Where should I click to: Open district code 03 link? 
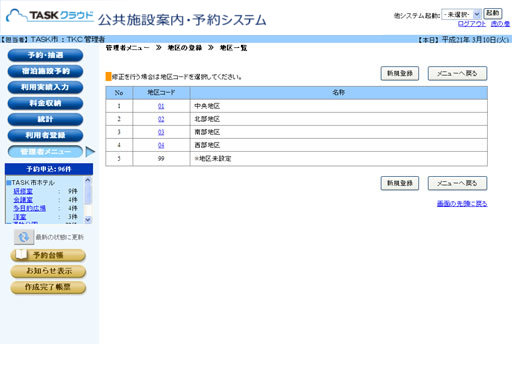pyautogui.click(x=161, y=132)
